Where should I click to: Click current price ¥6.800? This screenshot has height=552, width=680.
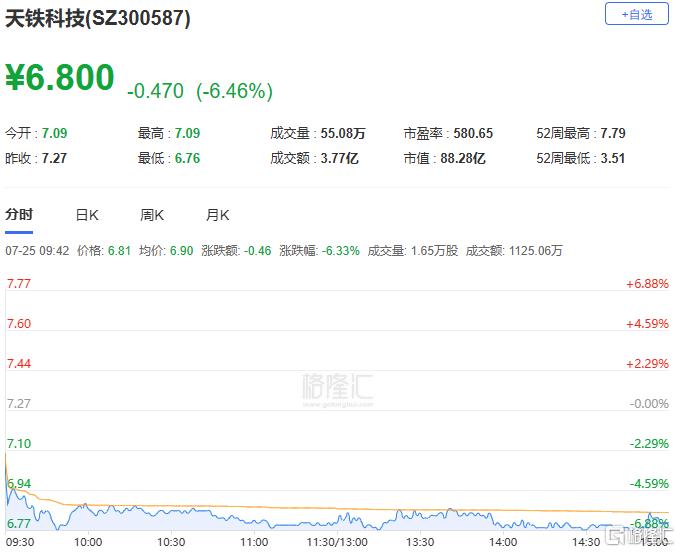click(59, 77)
